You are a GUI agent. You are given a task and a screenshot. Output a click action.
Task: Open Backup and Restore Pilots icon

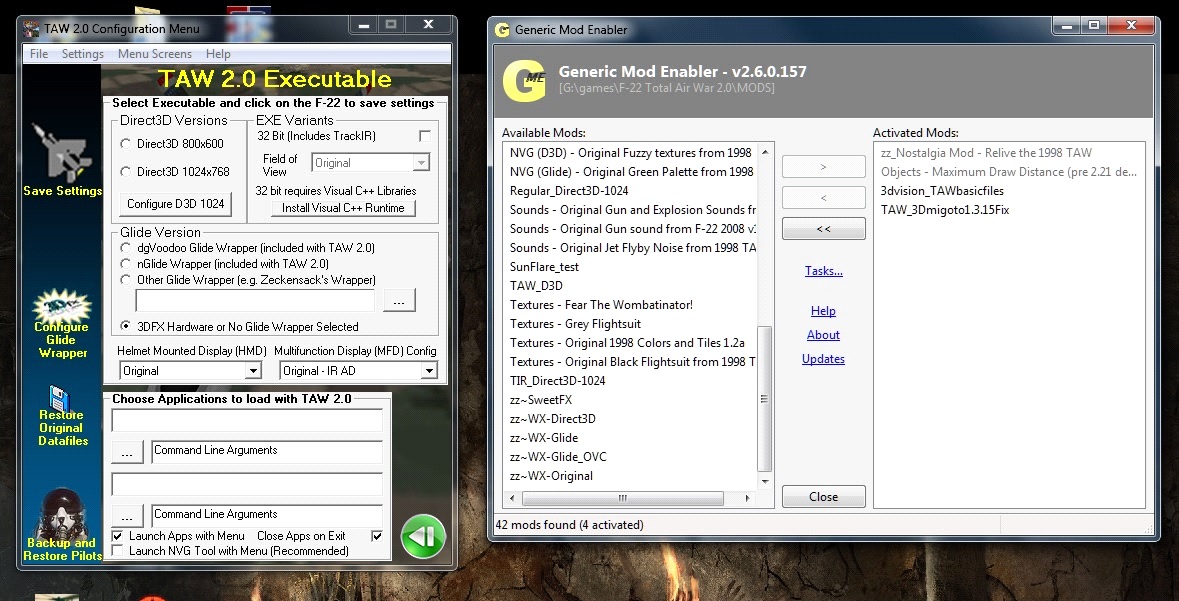pos(62,513)
